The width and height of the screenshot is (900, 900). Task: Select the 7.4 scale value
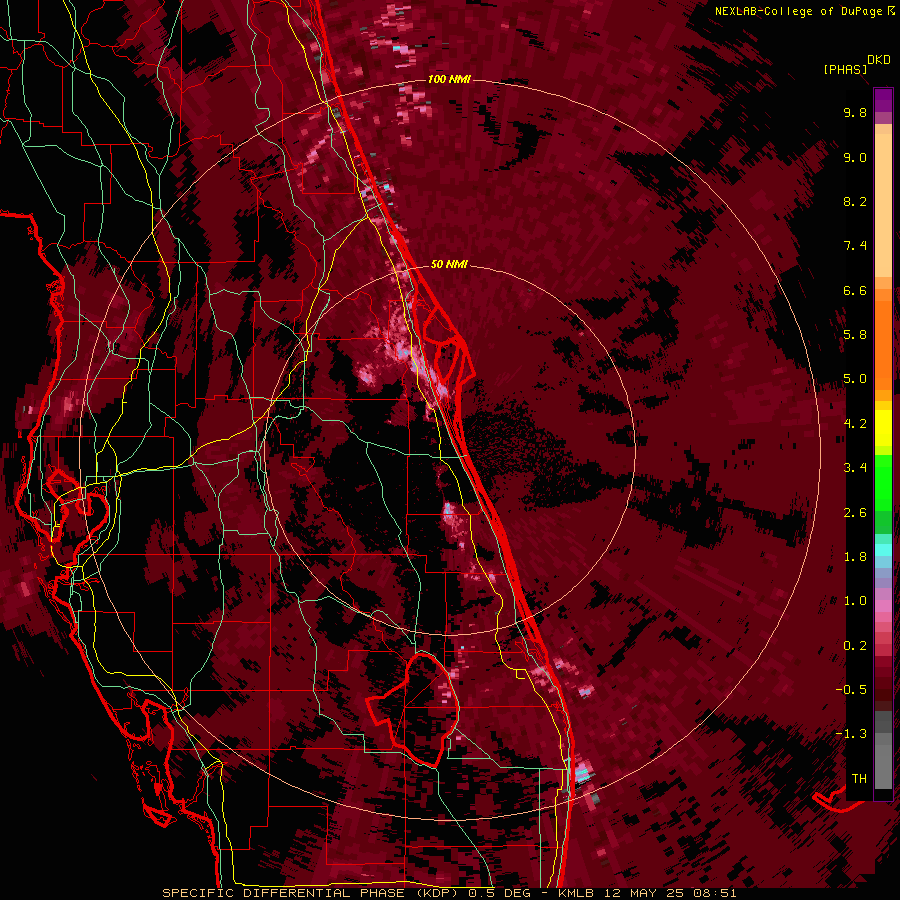tap(855, 246)
